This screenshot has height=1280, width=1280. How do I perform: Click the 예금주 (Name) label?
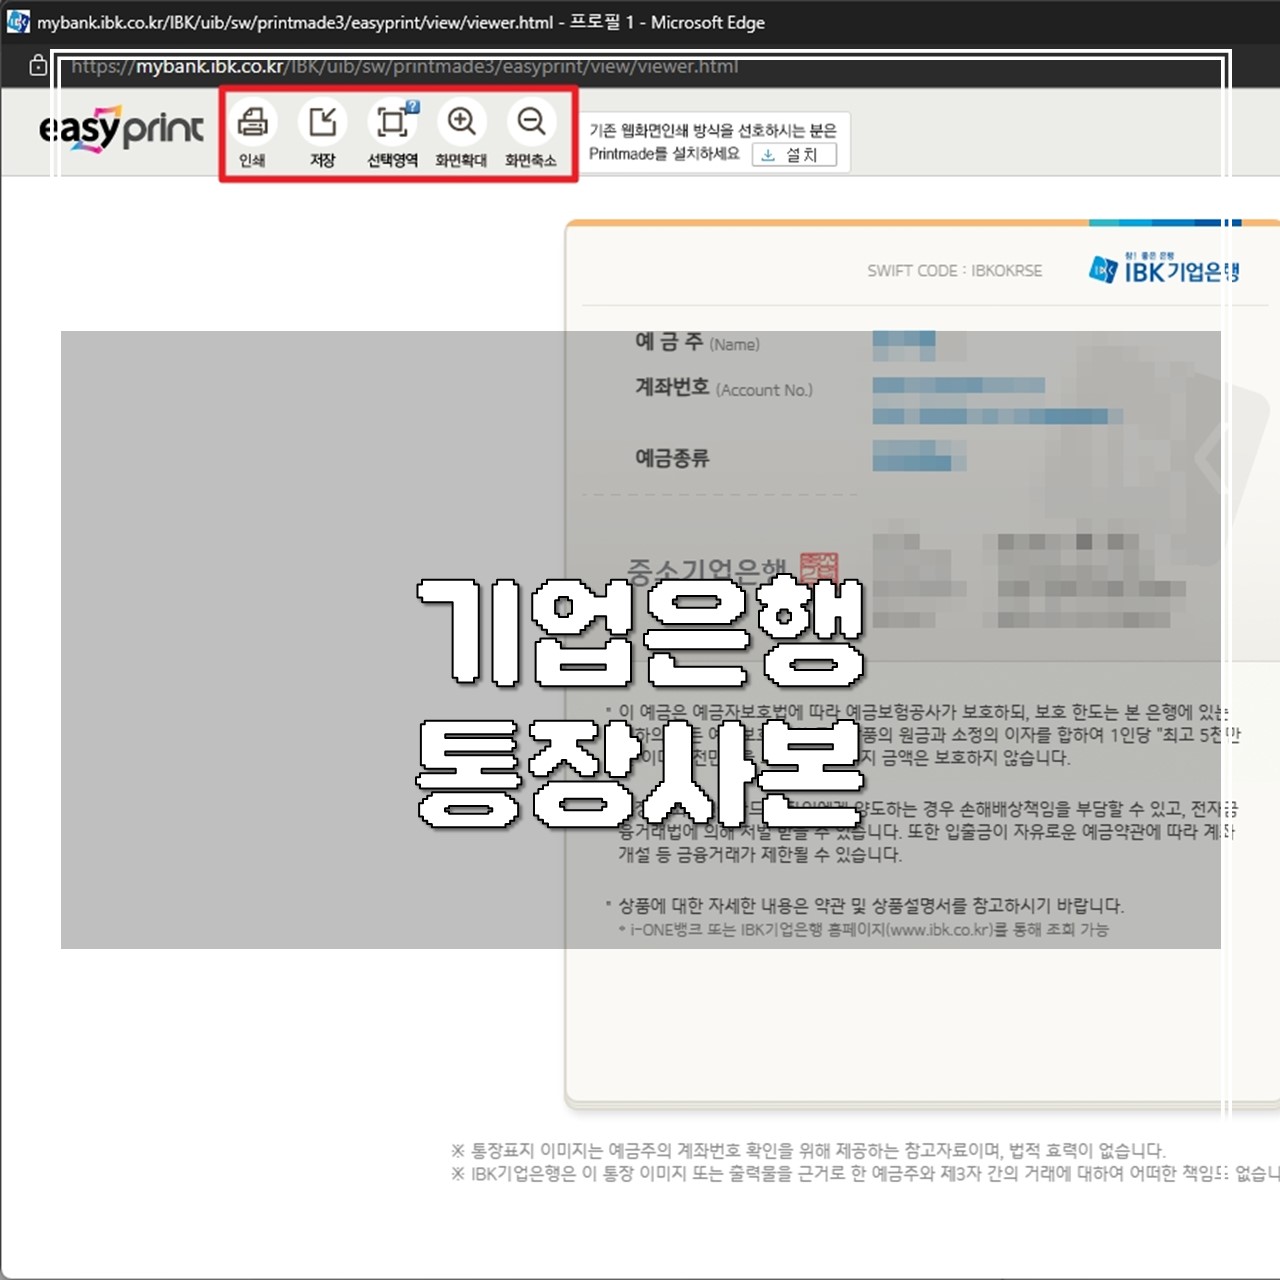pos(697,343)
